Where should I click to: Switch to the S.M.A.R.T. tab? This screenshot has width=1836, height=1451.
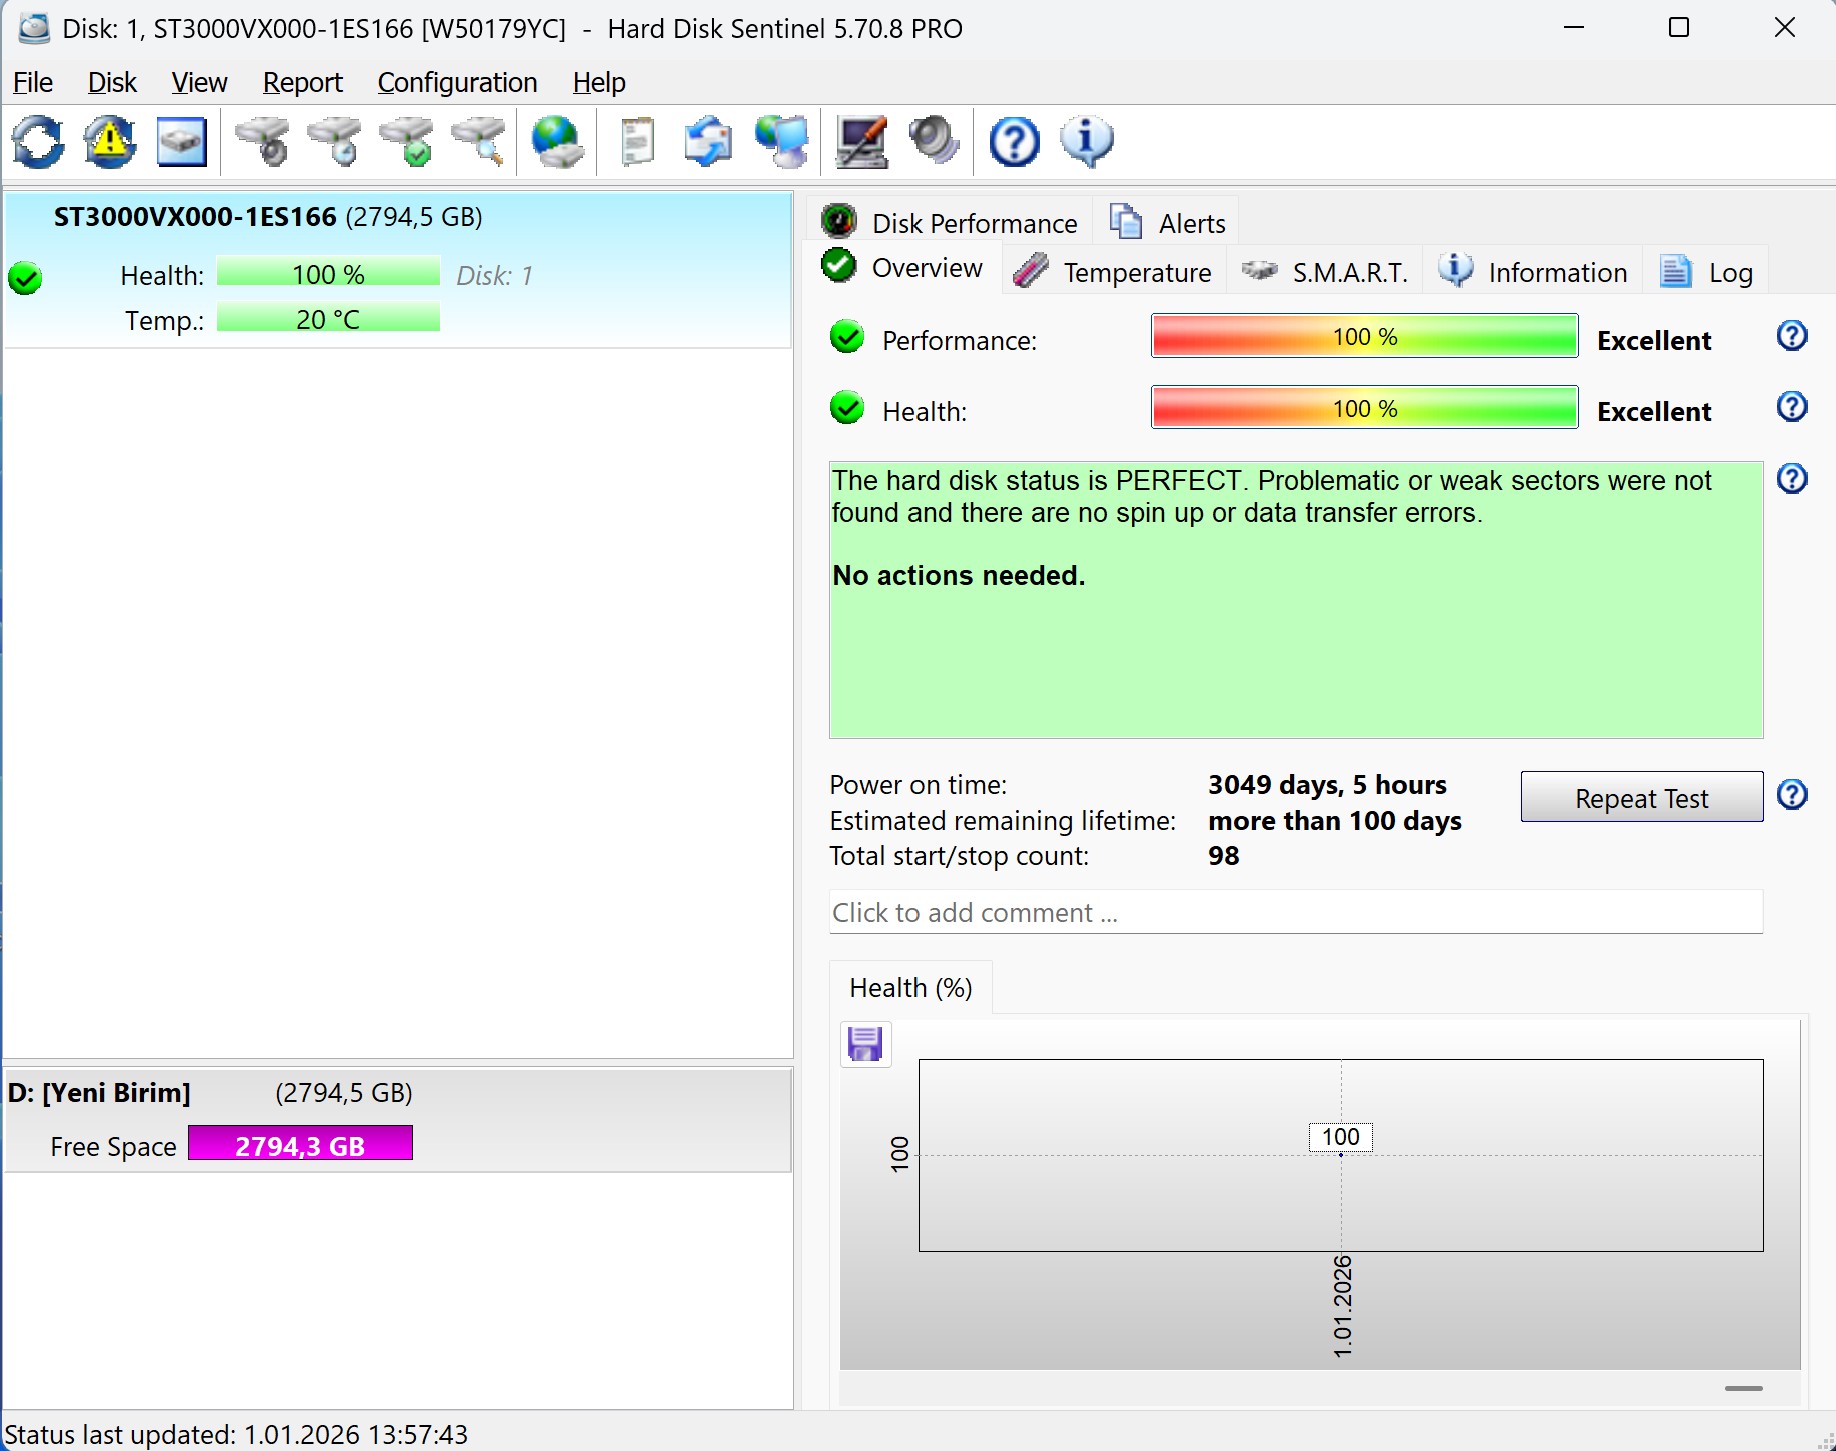tap(1325, 272)
